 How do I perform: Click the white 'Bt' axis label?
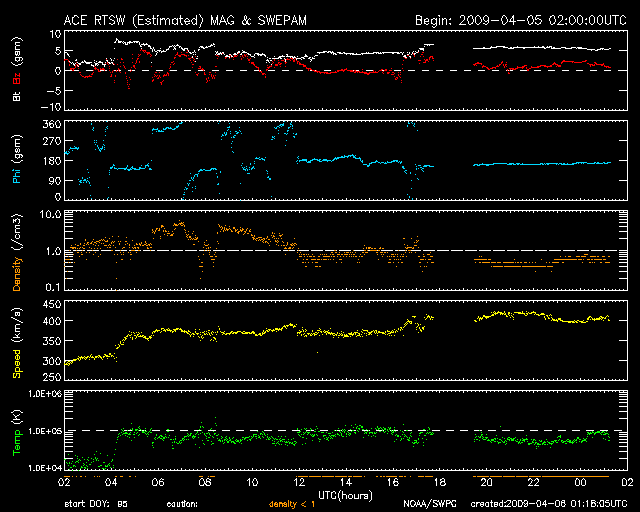coord(18,96)
